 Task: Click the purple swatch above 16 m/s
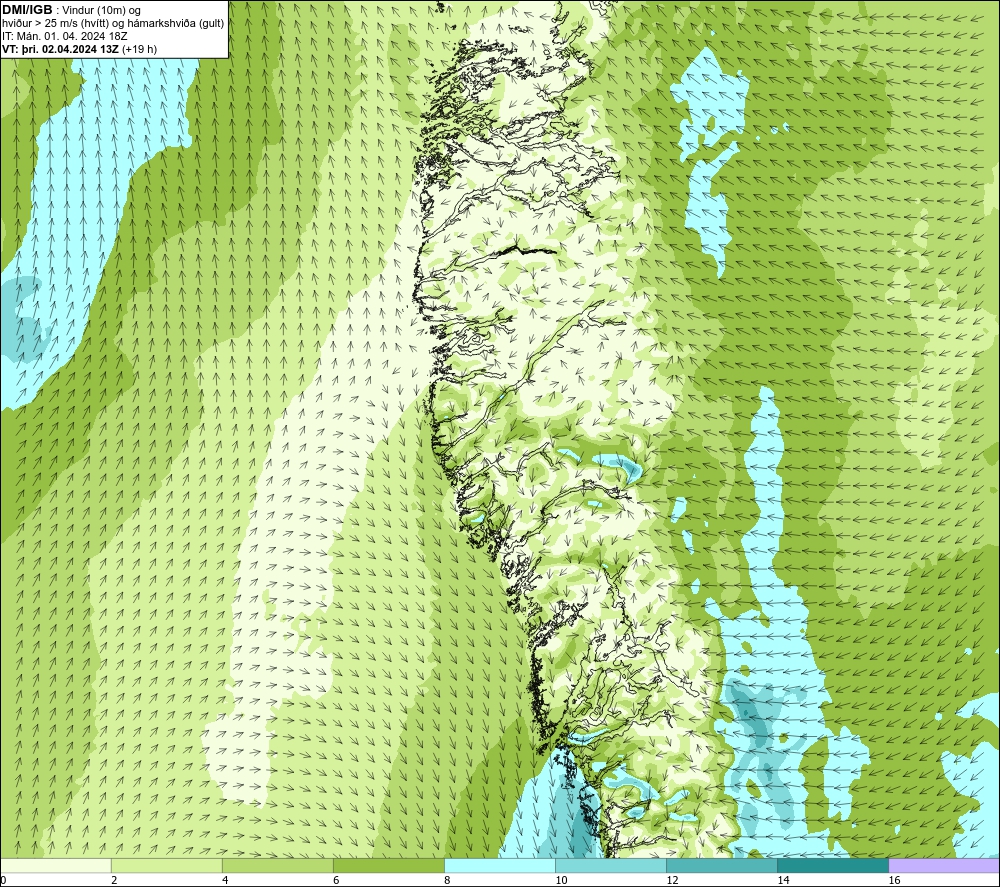tap(944, 865)
